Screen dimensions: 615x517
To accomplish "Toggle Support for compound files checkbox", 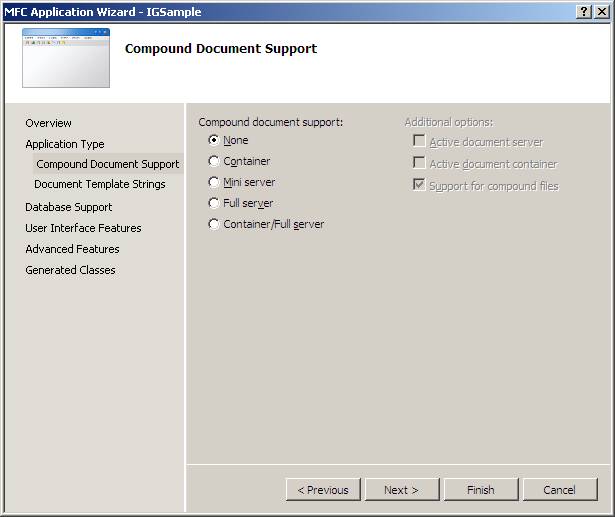I will click(x=420, y=185).
